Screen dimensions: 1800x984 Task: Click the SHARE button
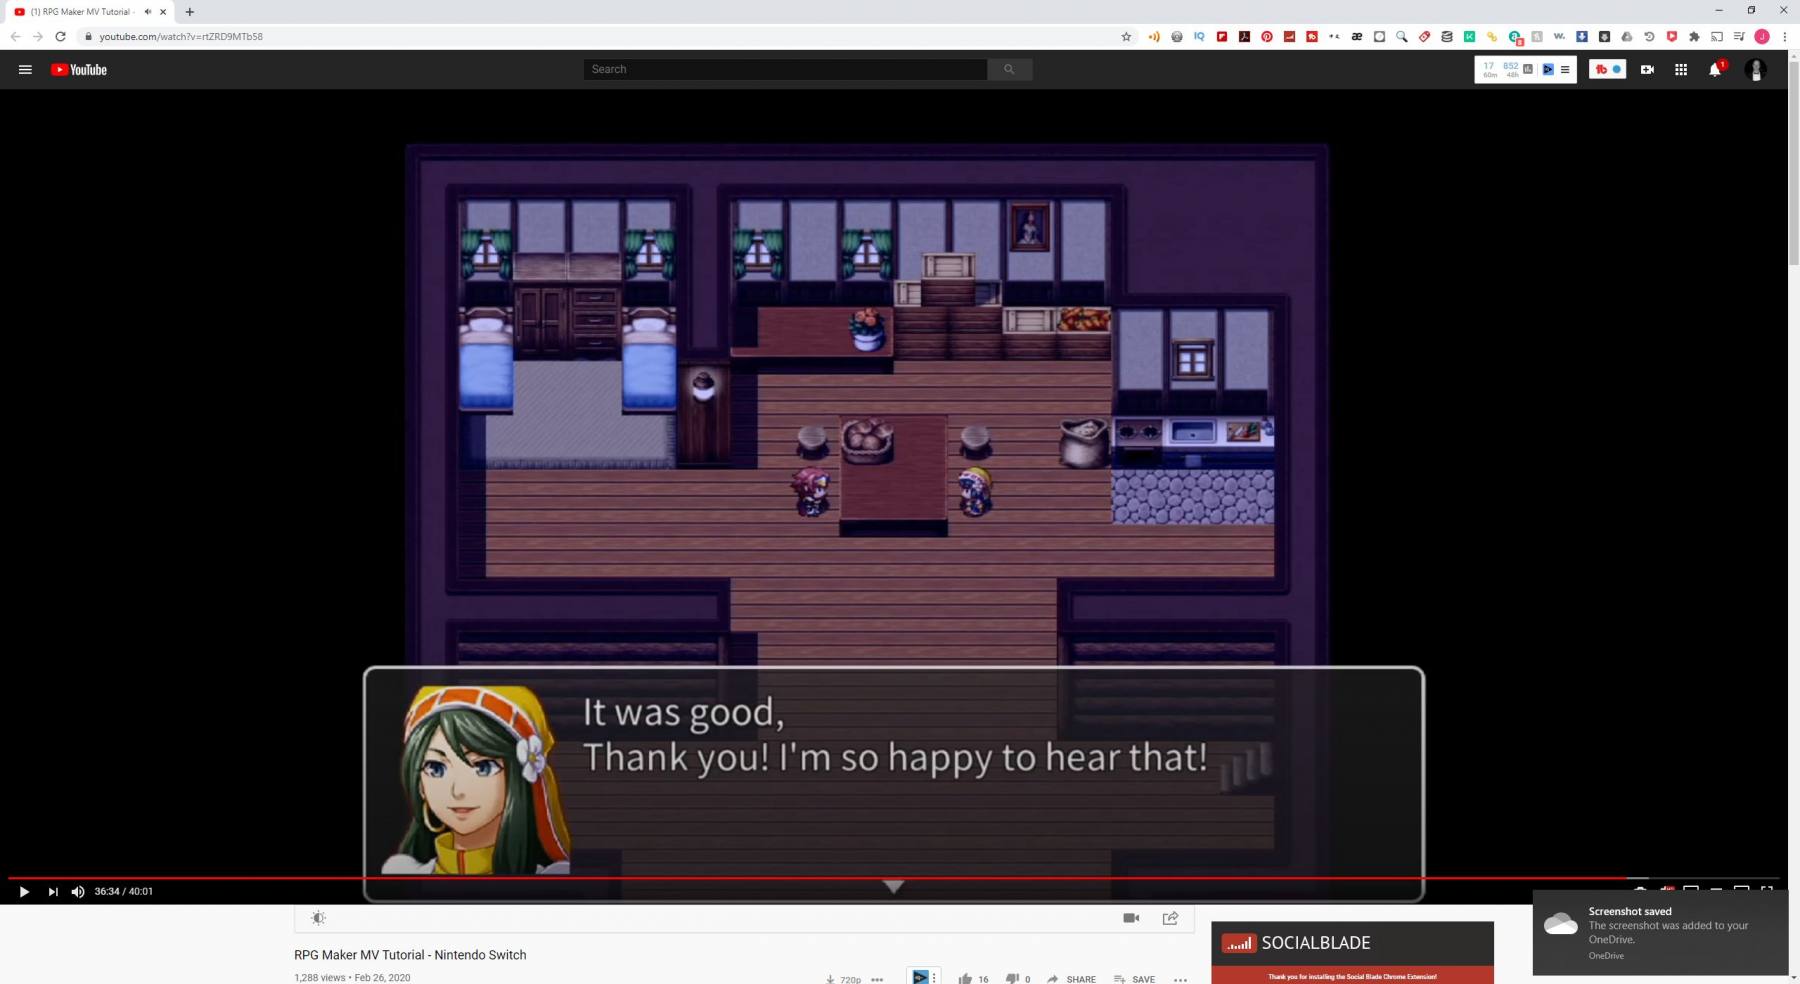pos(1072,979)
